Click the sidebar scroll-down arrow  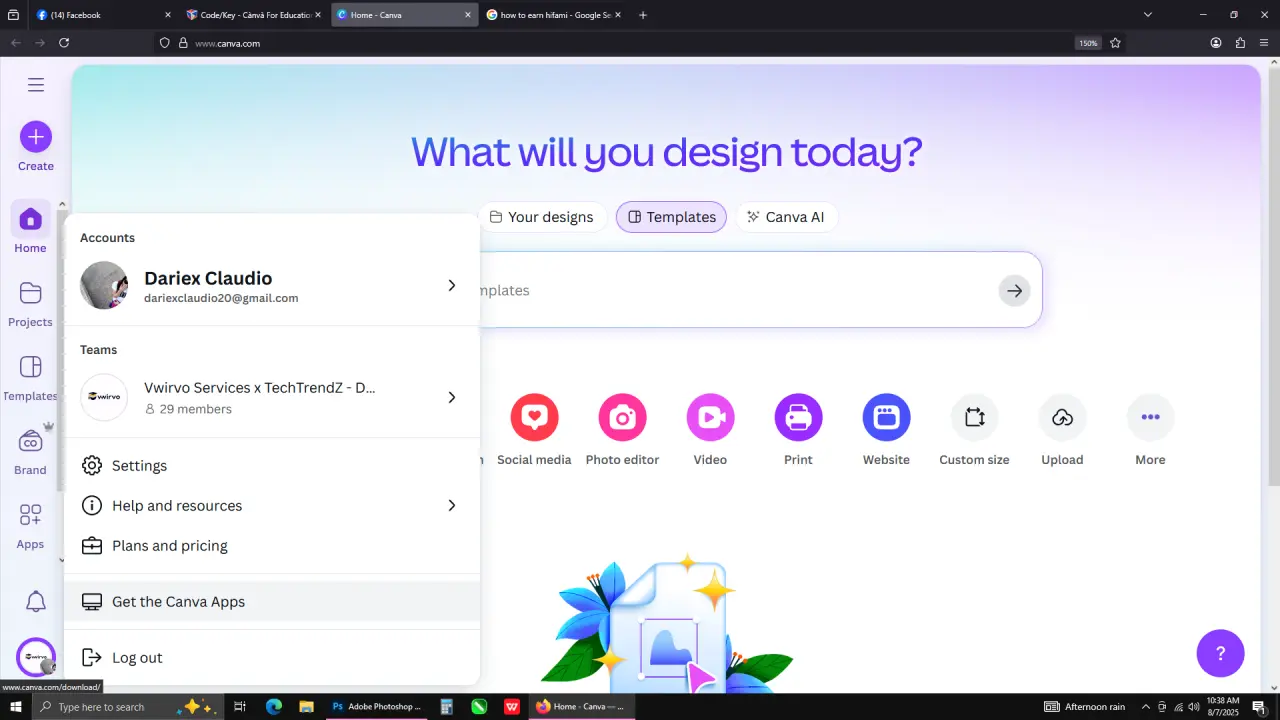pos(61,561)
